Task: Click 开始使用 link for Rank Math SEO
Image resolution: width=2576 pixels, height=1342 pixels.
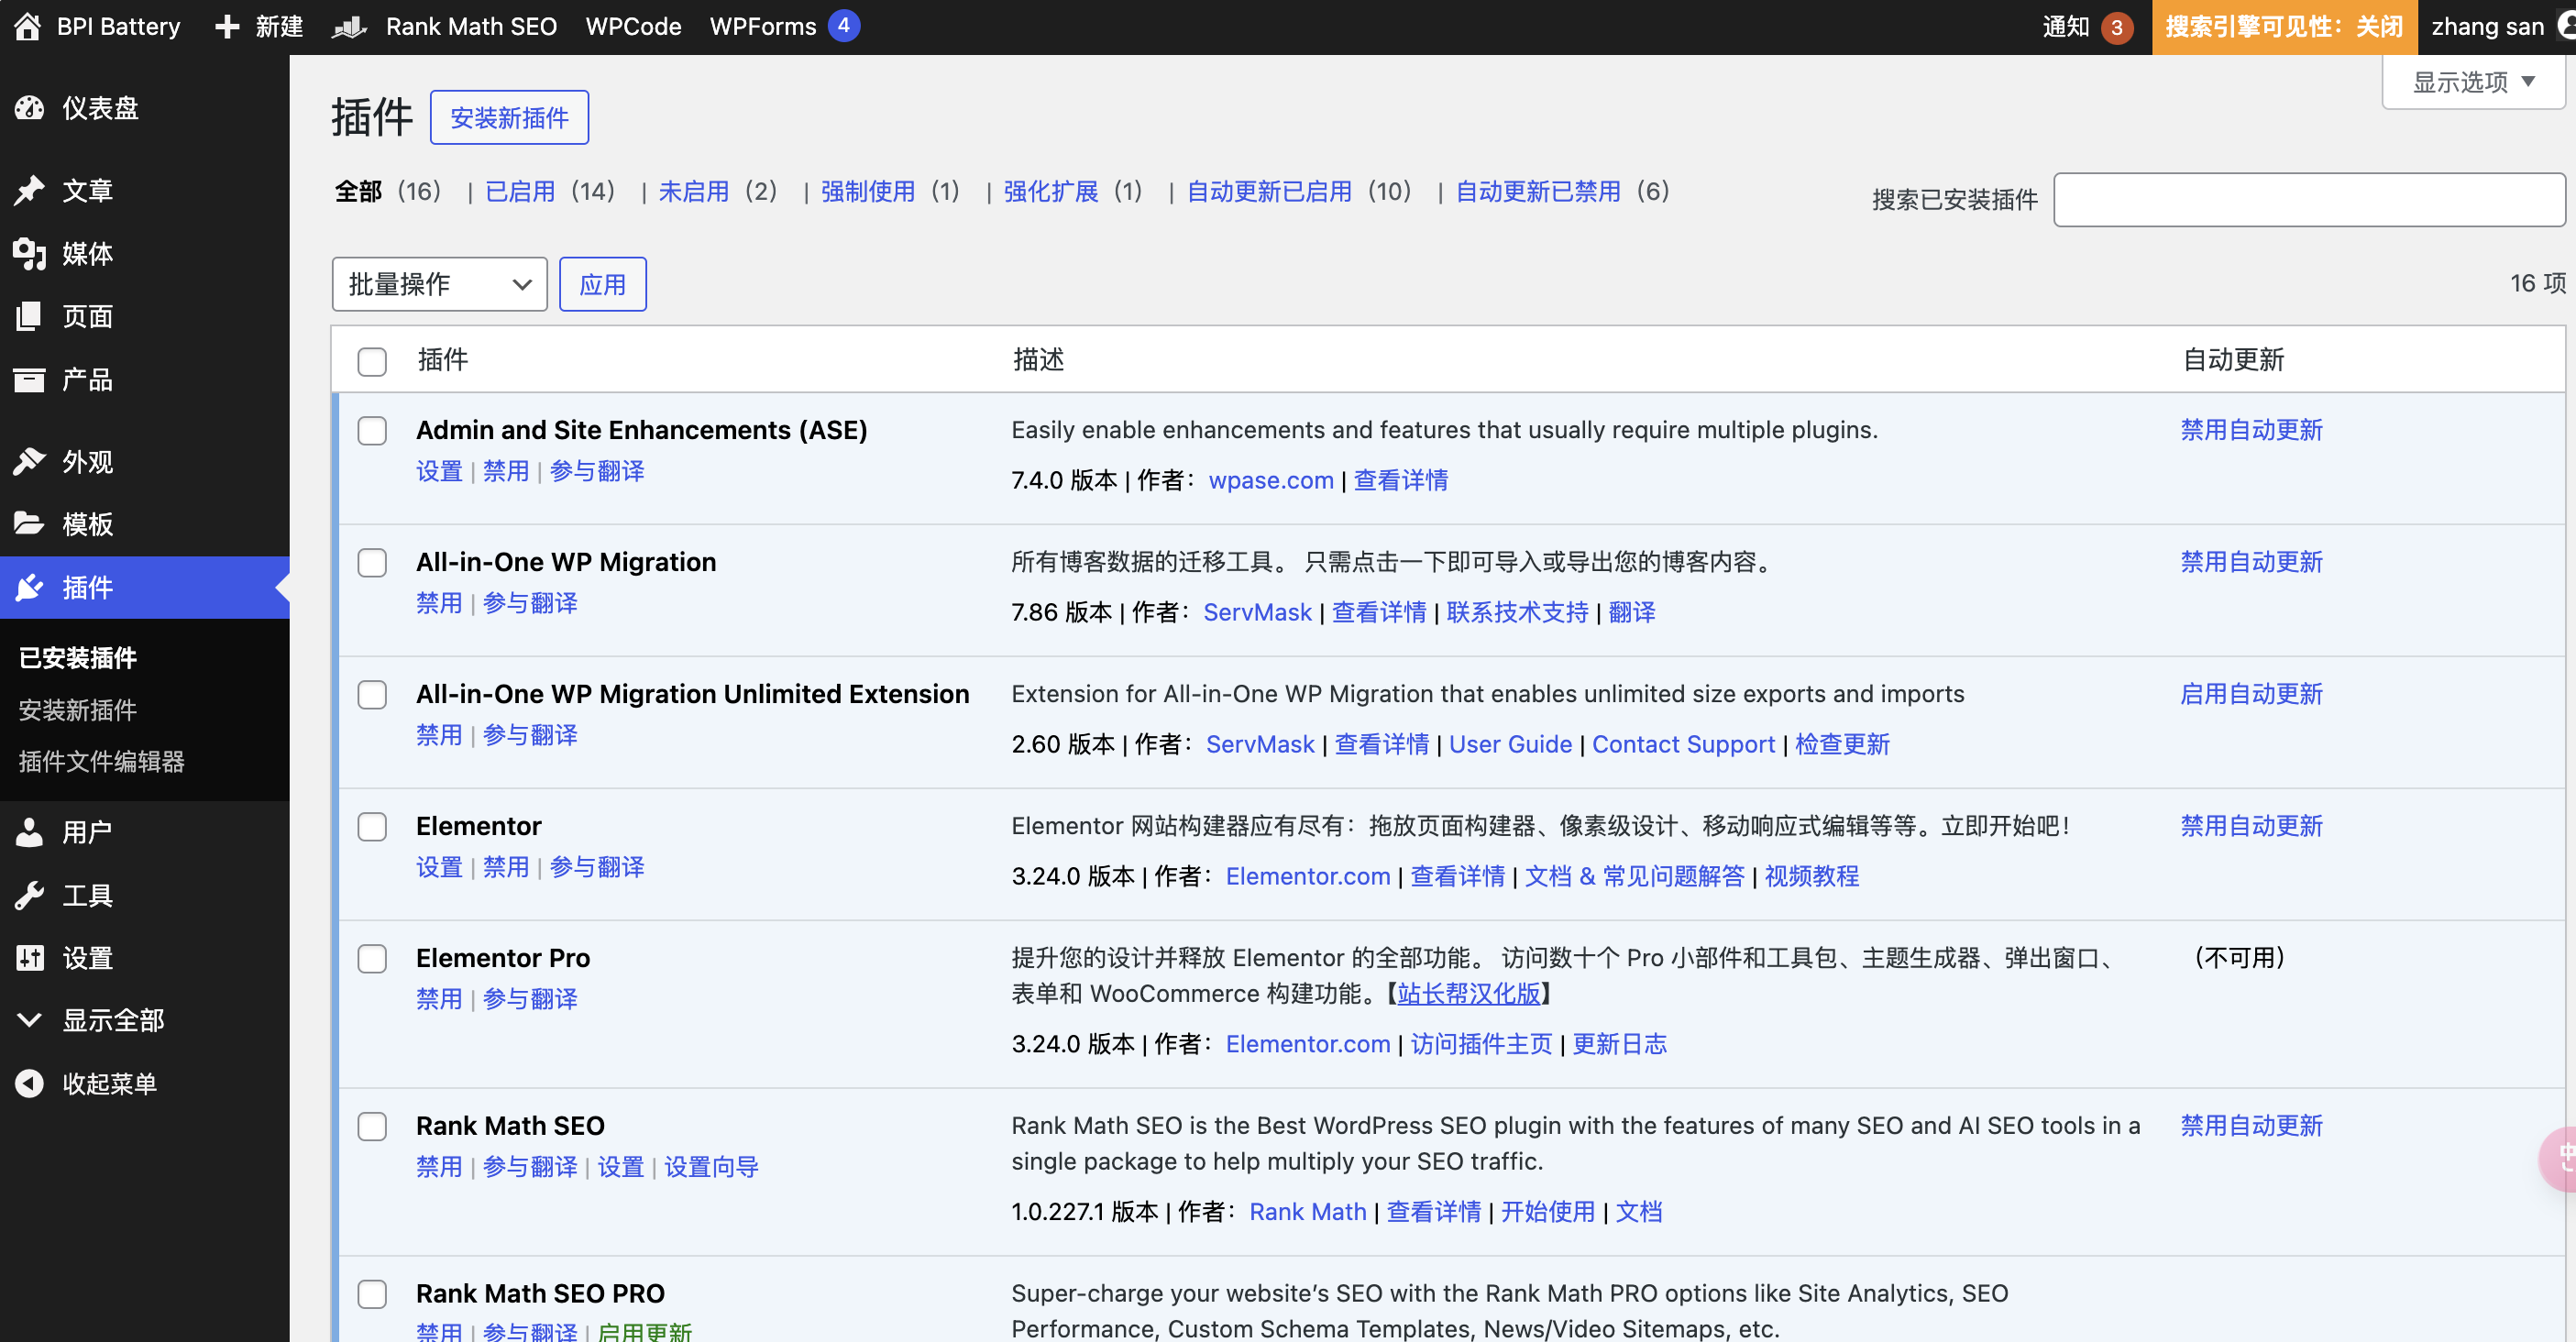Action: [1547, 1212]
